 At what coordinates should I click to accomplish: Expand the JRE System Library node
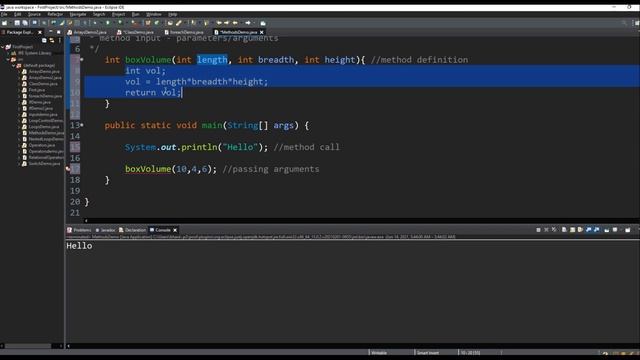(x=8, y=53)
